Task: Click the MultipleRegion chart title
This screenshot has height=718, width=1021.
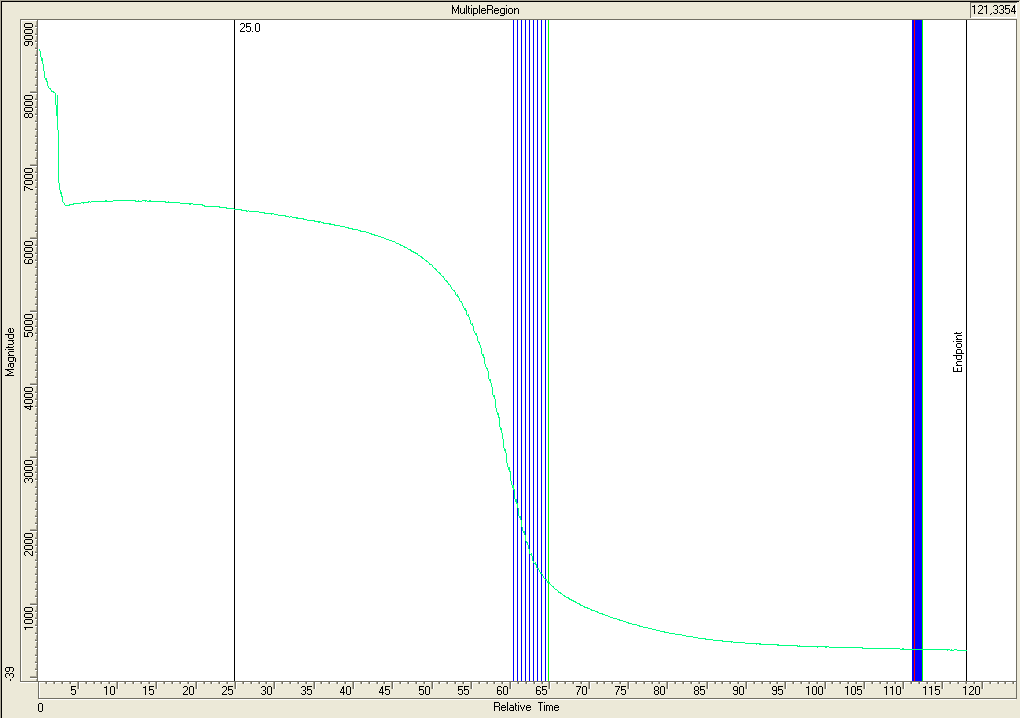Action: click(x=485, y=9)
